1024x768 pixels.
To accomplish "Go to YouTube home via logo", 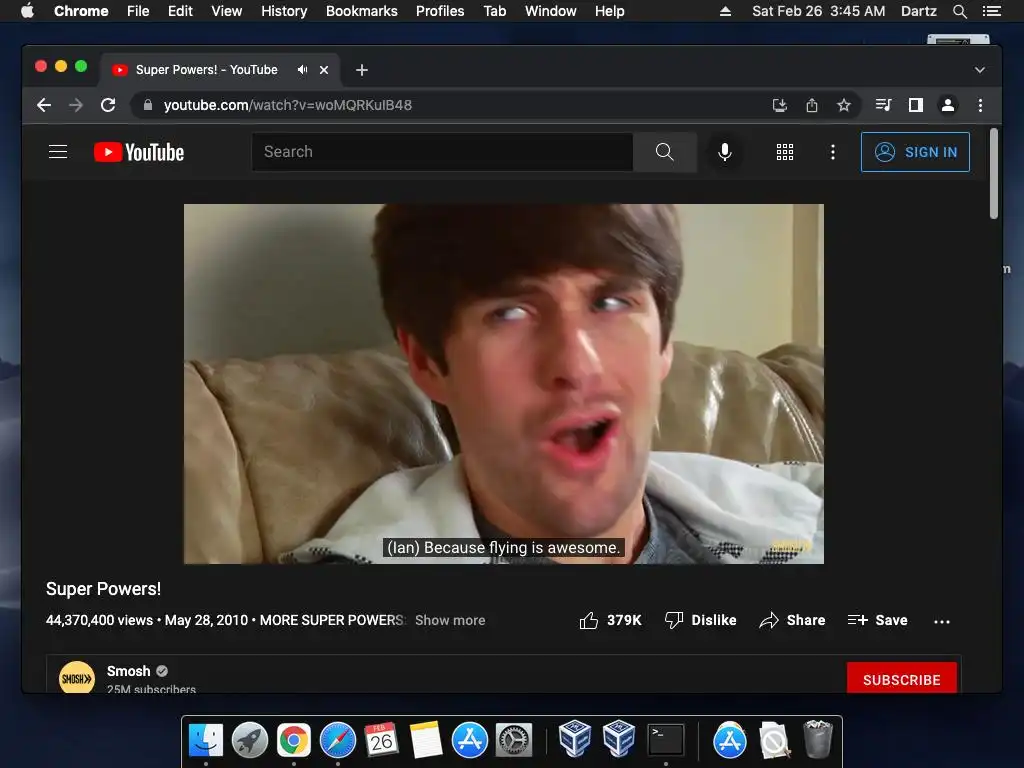I will (139, 152).
